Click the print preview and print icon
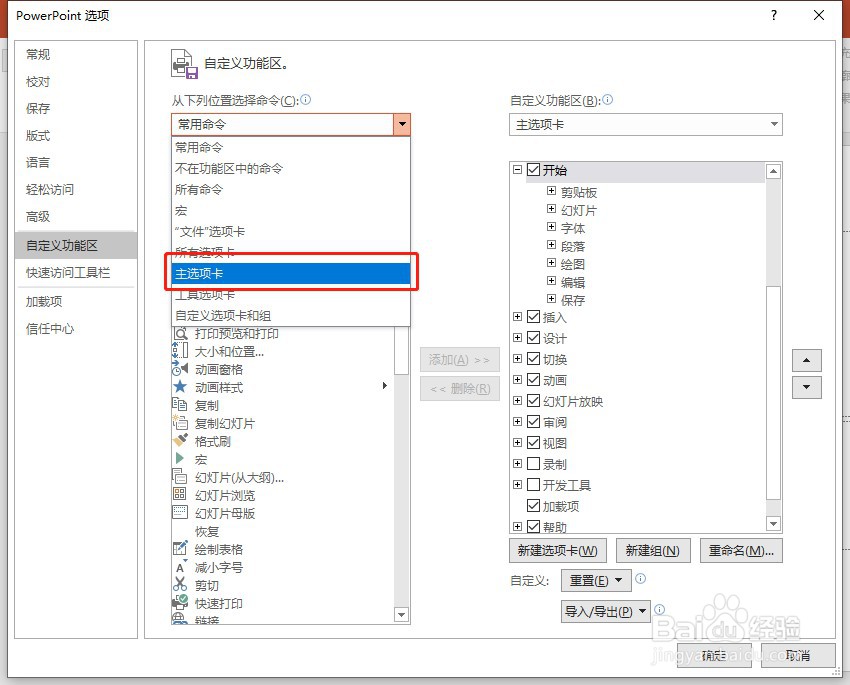 (x=179, y=333)
